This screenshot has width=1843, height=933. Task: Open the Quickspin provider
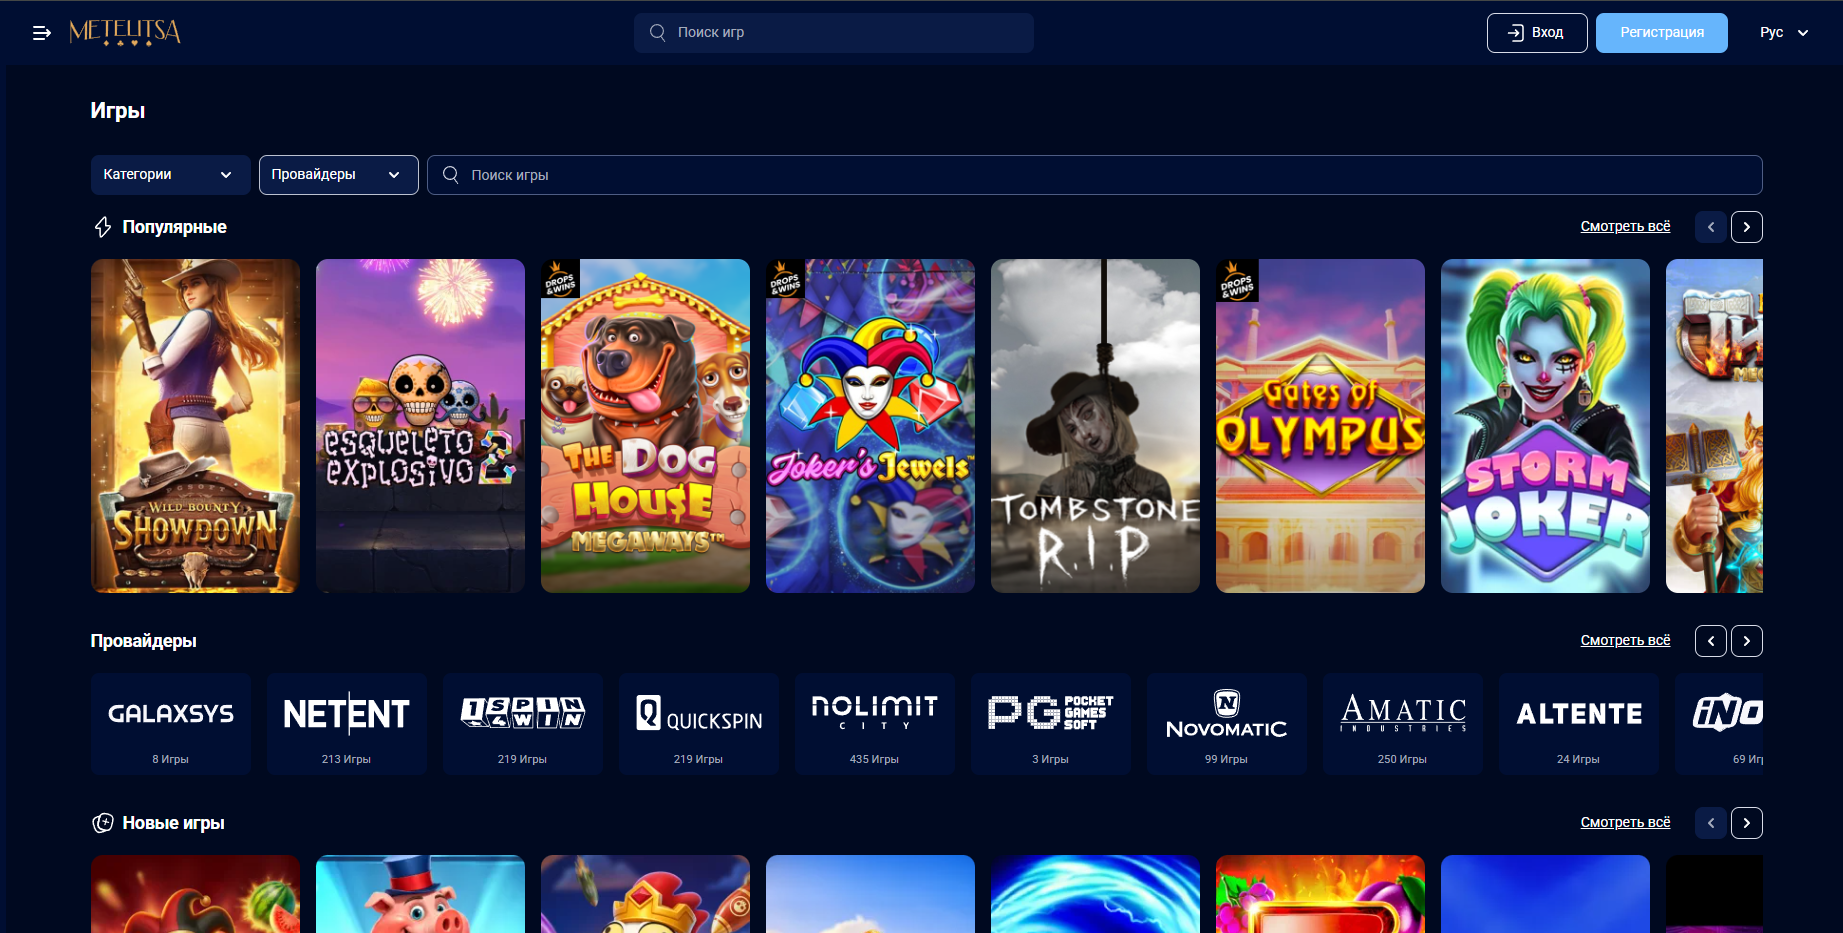(699, 724)
